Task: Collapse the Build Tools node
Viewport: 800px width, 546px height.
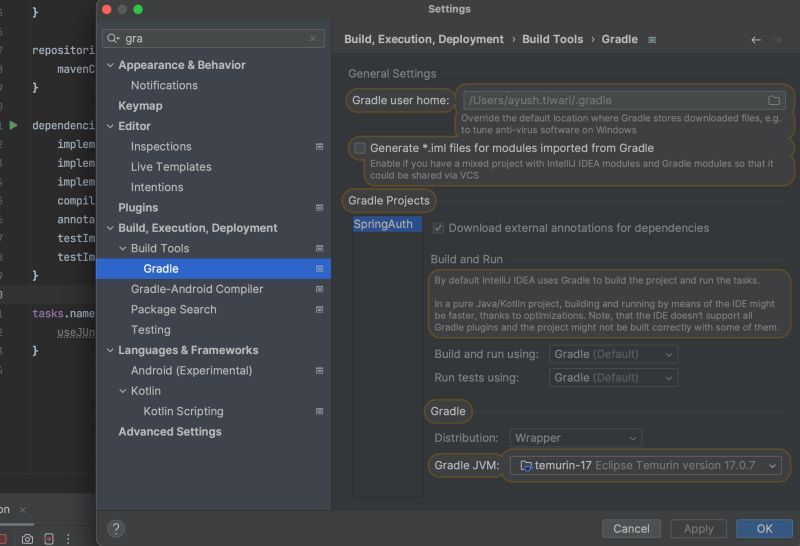Action: (122, 249)
